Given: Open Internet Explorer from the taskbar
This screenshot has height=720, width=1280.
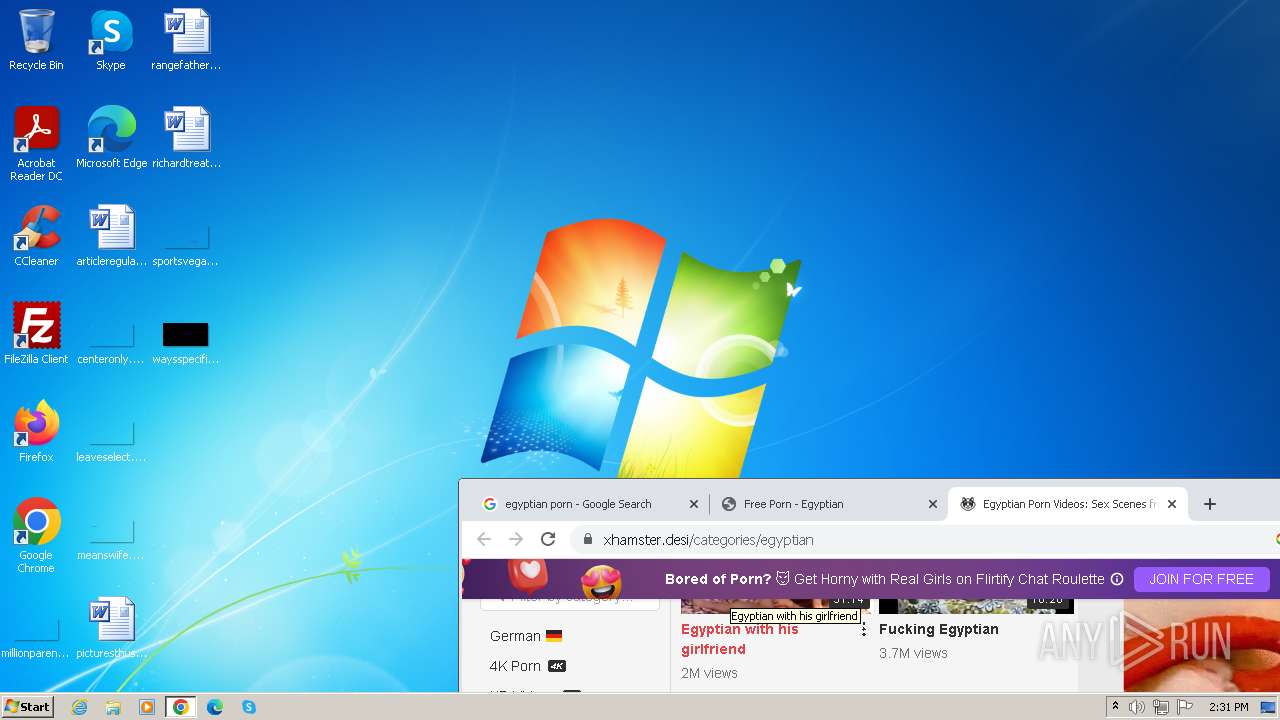Looking at the screenshot, I should tap(79, 707).
